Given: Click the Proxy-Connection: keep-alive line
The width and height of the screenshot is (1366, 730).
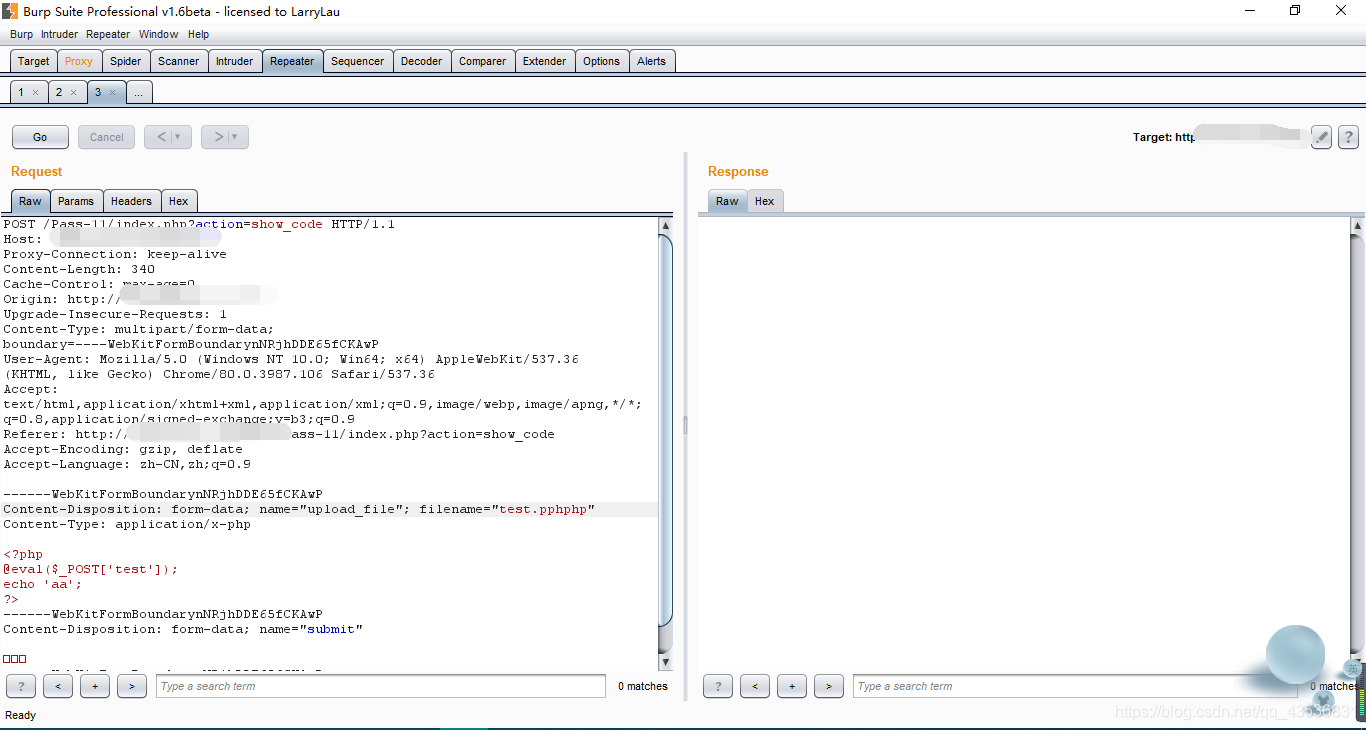Looking at the screenshot, I should coord(115,254).
